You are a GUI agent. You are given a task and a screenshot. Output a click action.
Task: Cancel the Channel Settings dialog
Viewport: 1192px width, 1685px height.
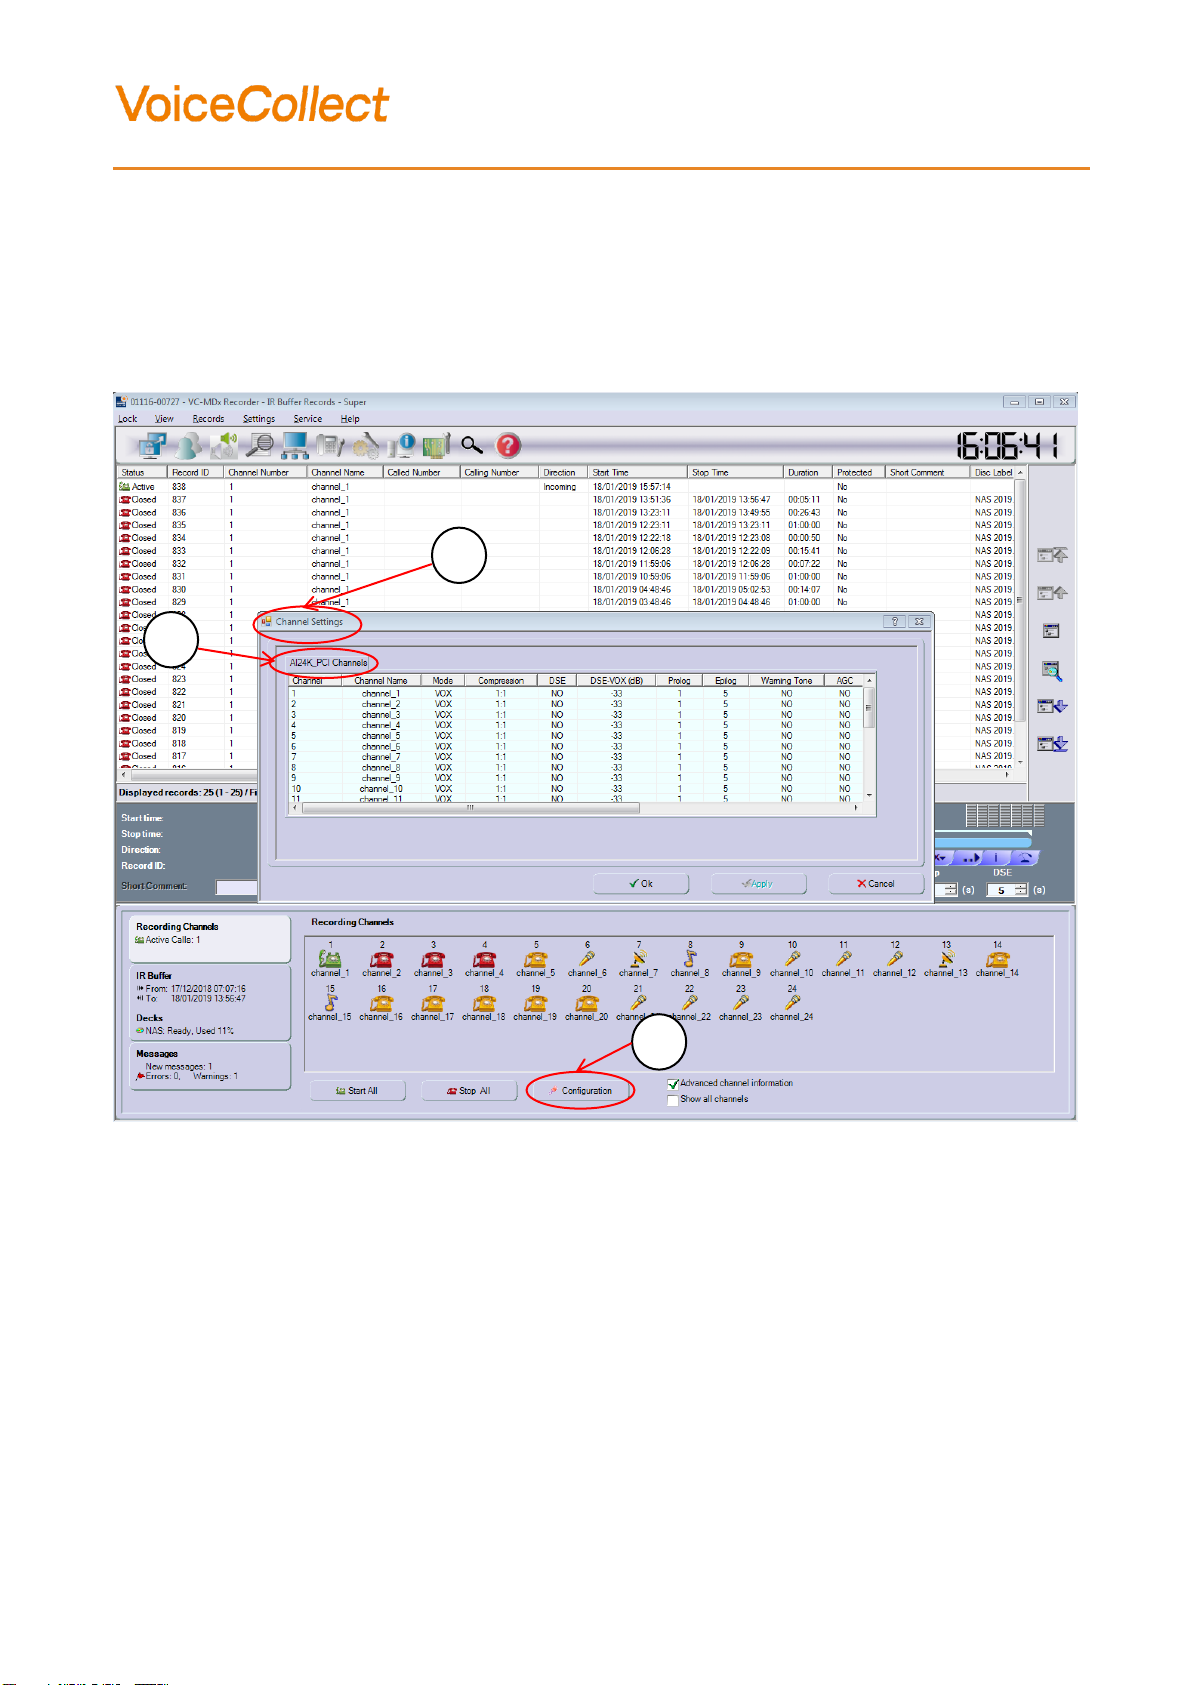click(x=876, y=884)
